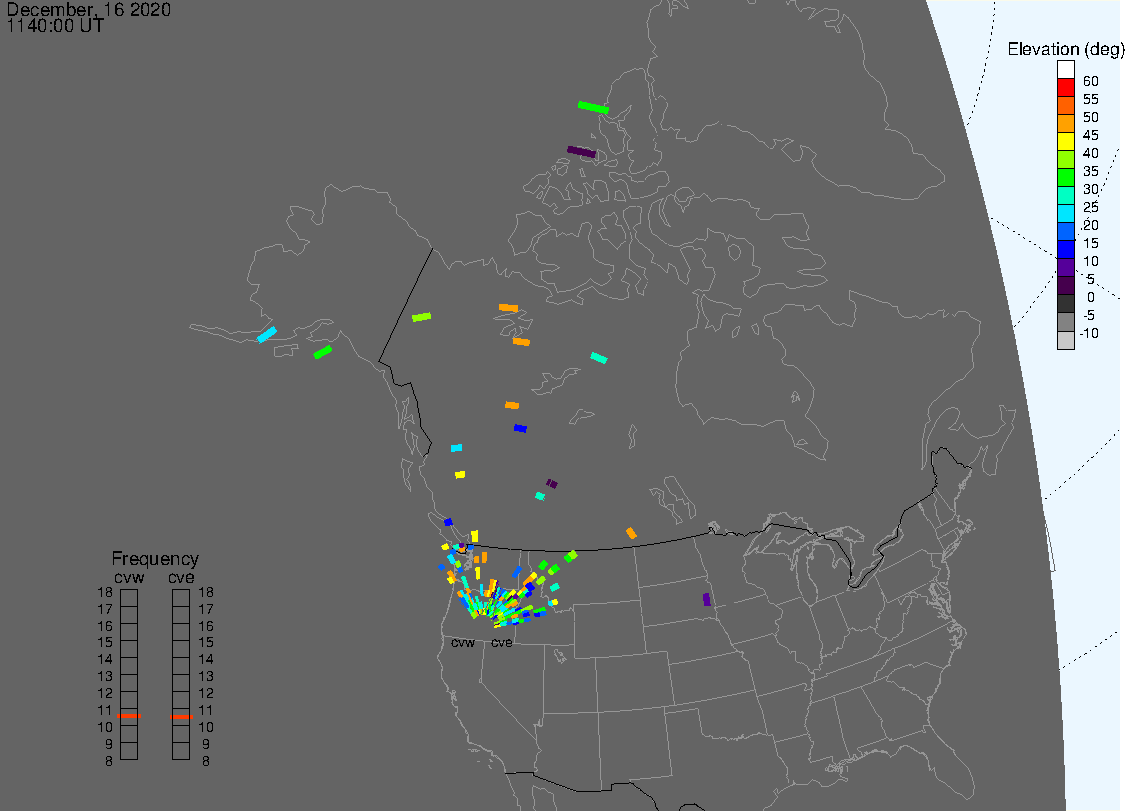Click the cyan echo bar over western Alaska
The image size is (1125, 811).
[267, 334]
